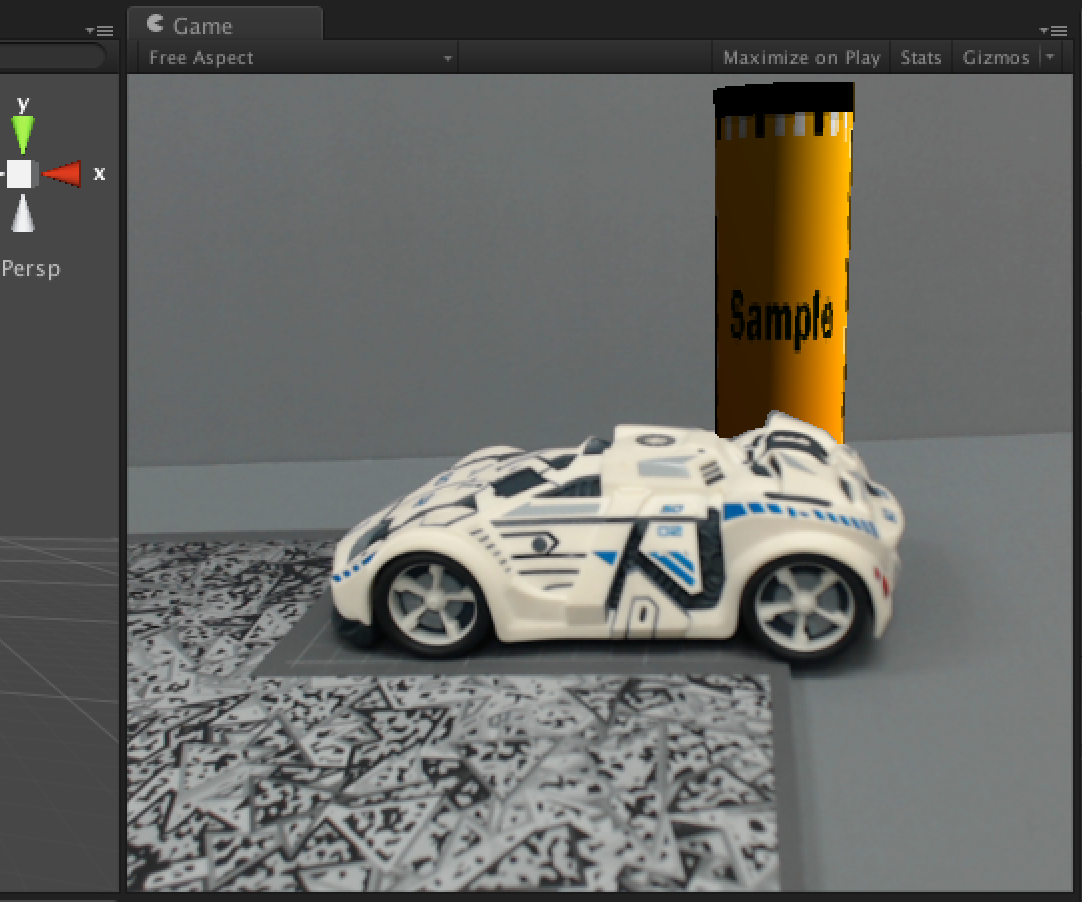Toggle Persp to switch to isometric projection

(31, 268)
